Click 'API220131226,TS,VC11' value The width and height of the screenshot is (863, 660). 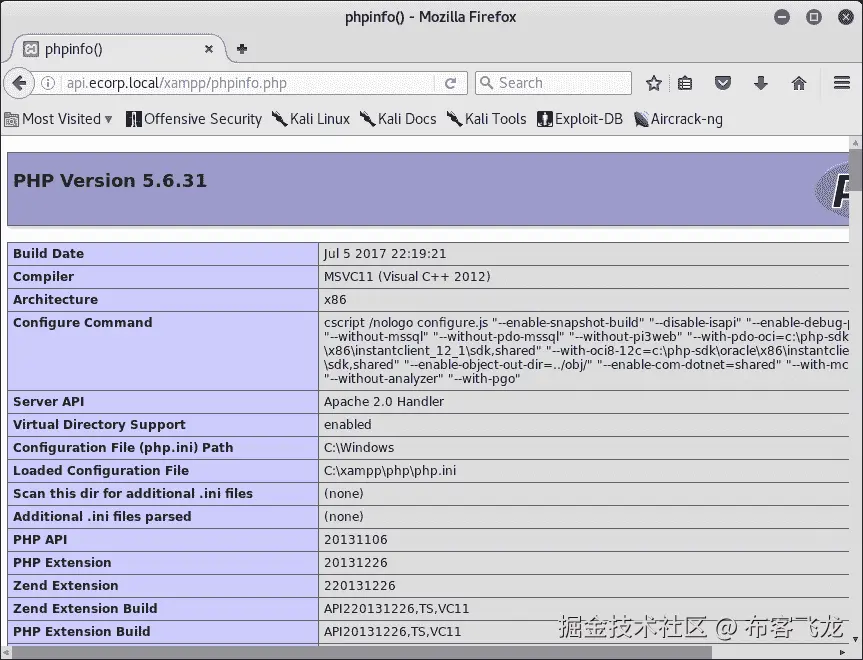(x=396, y=609)
